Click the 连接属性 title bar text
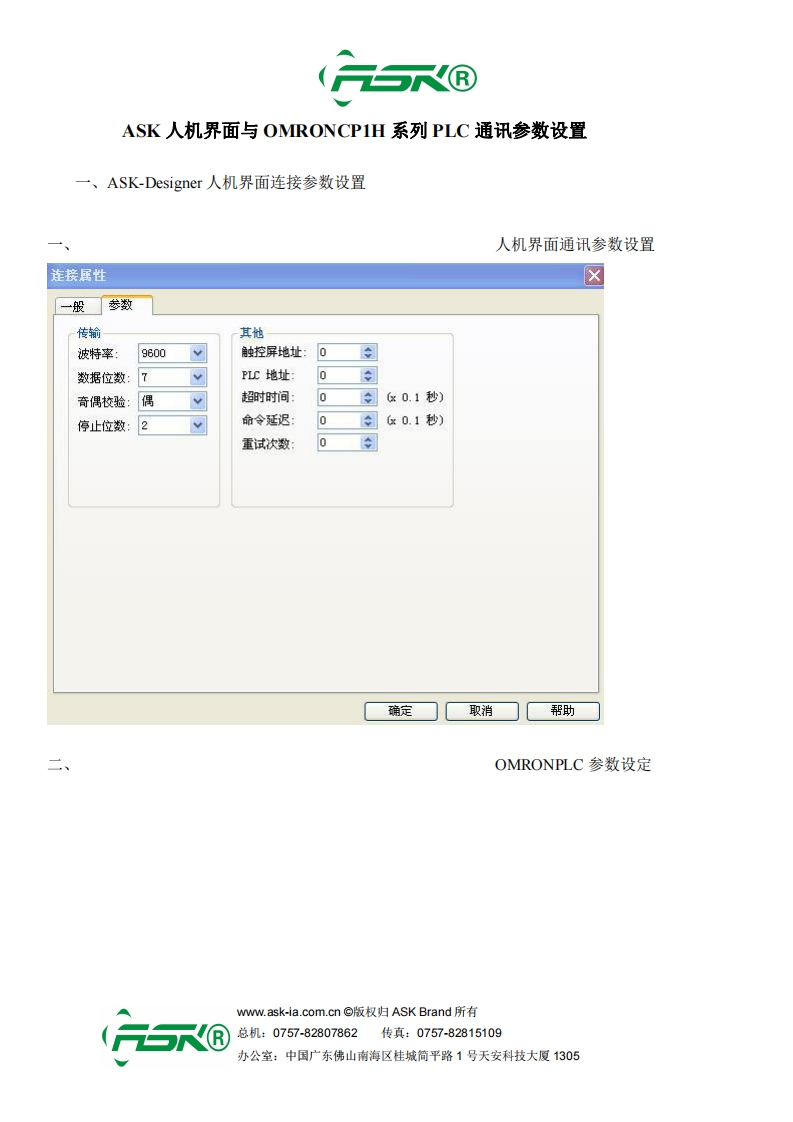Screen dimensions: 793x1122 click(x=78, y=275)
